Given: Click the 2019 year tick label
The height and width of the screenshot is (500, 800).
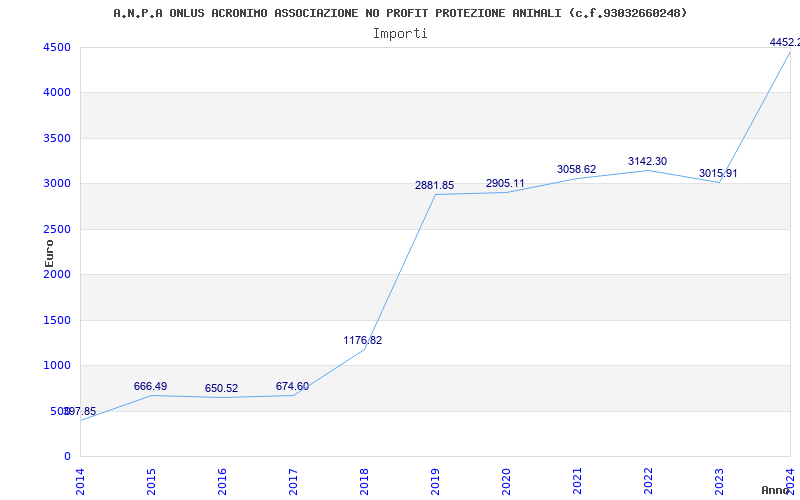Looking at the screenshot, I should [x=435, y=482].
